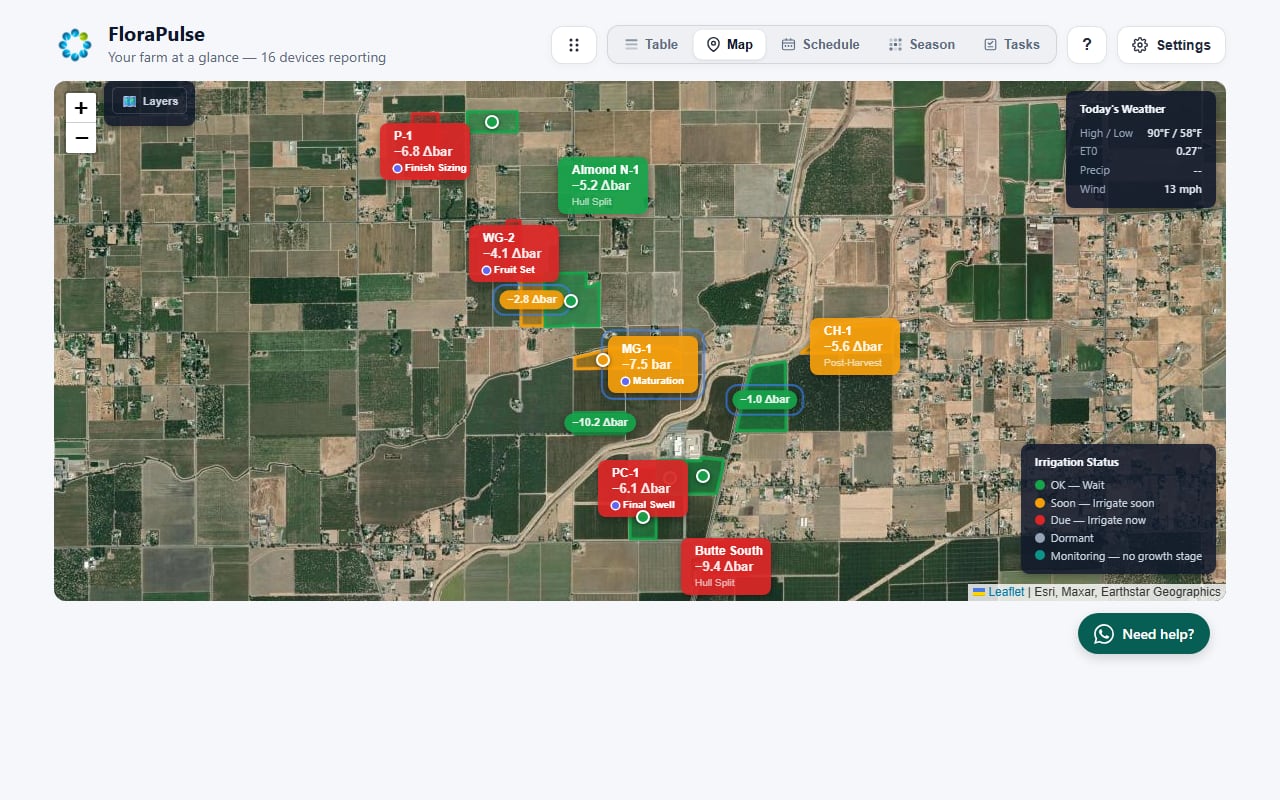Click the Final Swell stage dot on PC-1

tap(616, 505)
